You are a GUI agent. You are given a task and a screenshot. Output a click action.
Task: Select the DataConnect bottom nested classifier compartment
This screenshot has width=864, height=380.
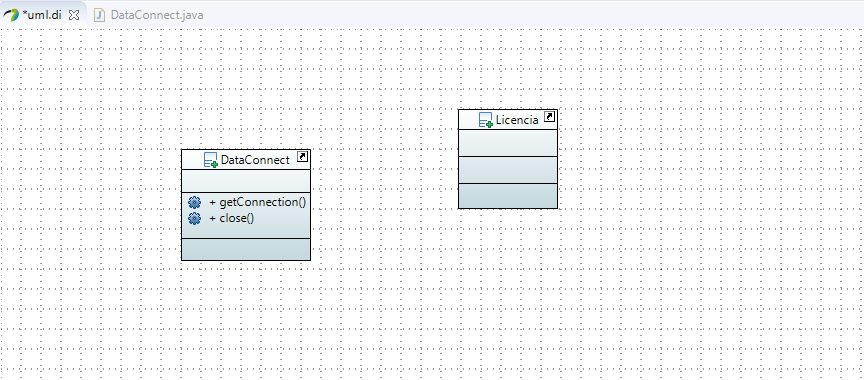tap(246, 249)
